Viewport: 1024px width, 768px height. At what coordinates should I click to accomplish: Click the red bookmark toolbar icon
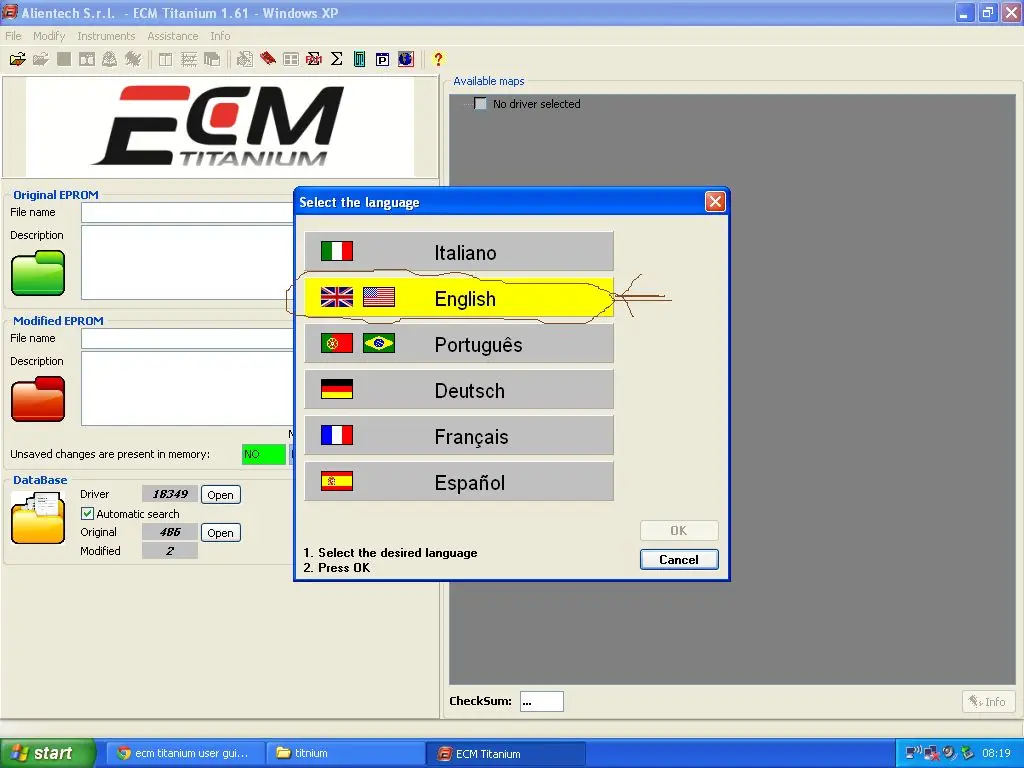click(x=266, y=59)
